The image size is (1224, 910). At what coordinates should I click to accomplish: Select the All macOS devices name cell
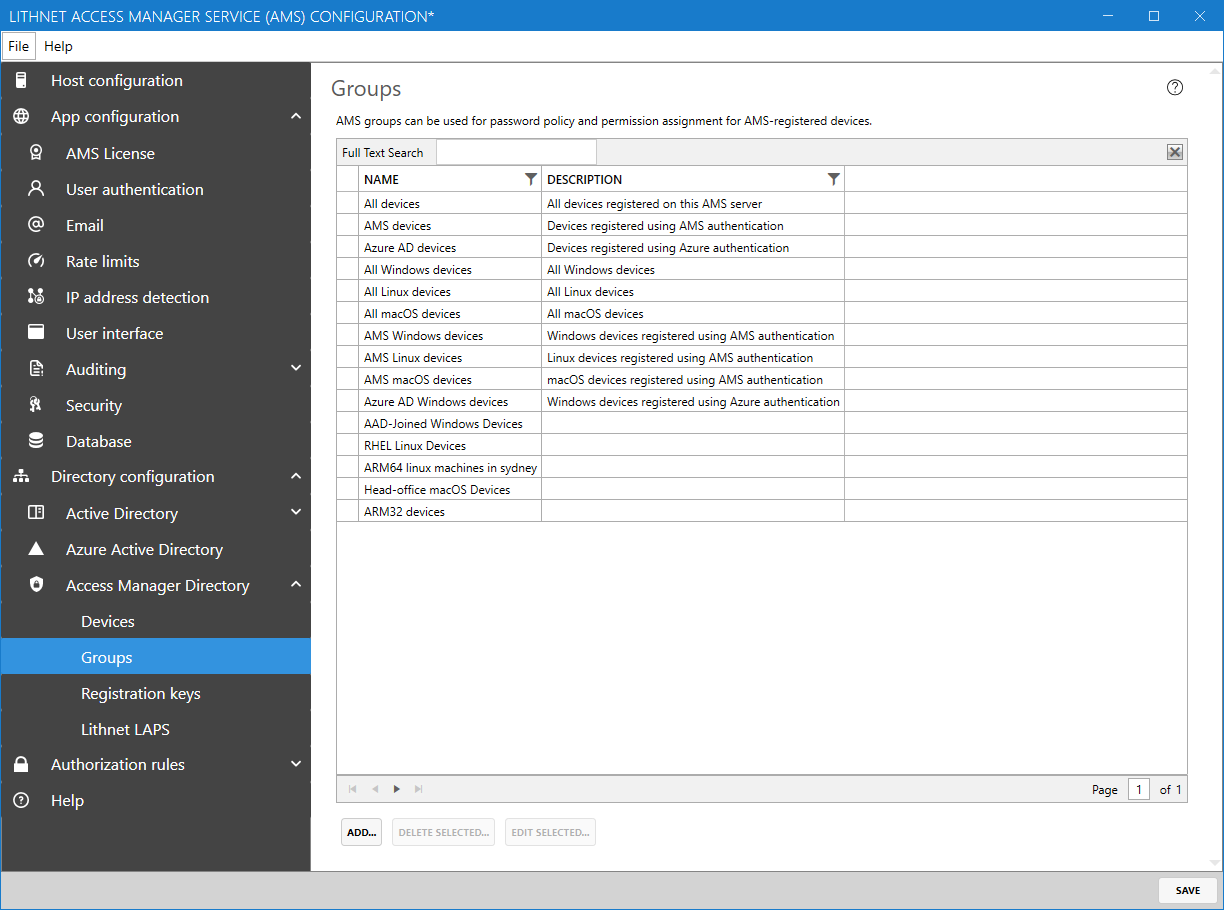(x=450, y=313)
